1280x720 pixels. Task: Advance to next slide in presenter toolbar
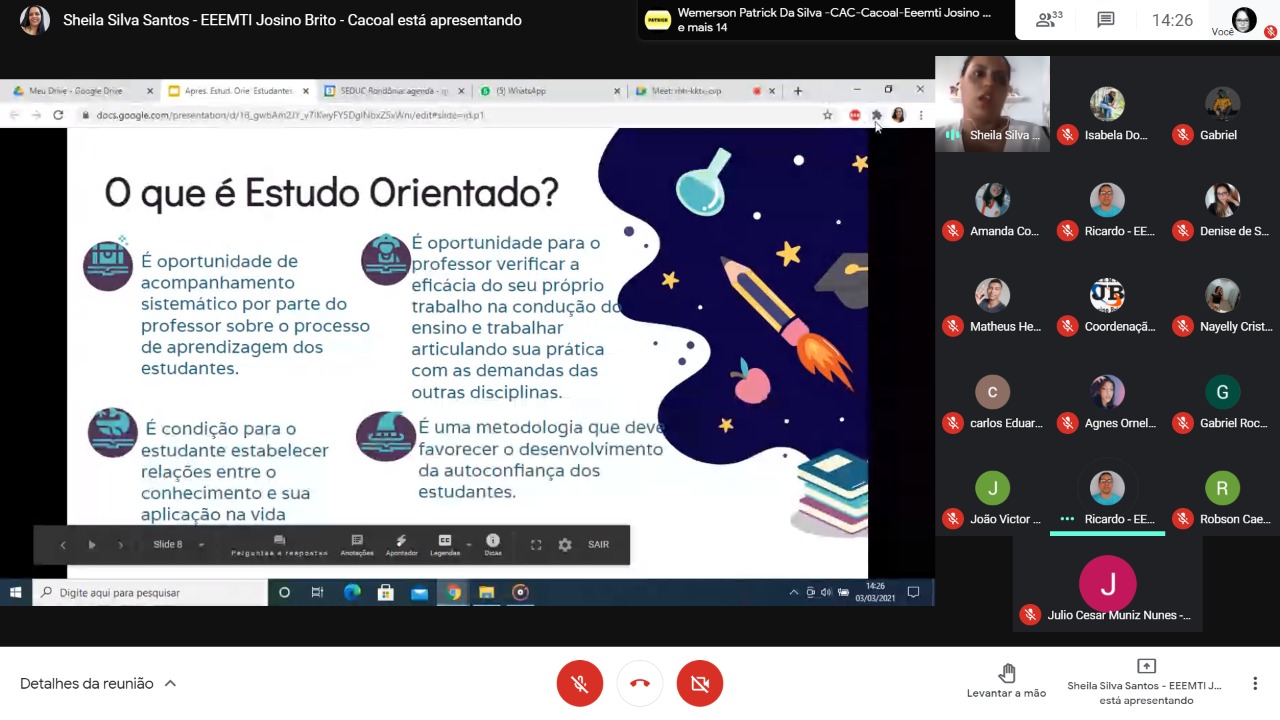pos(120,545)
